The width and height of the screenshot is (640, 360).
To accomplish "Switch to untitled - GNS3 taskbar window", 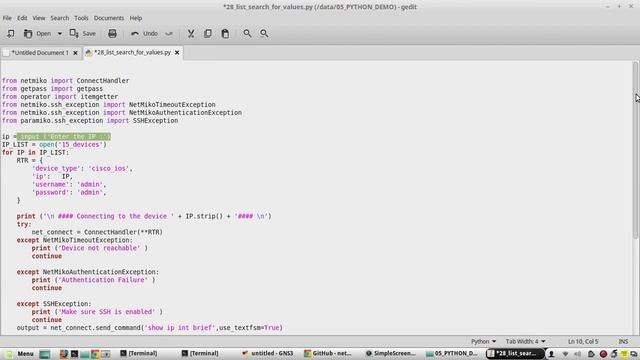I will pyautogui.click(x=267, y=353).
